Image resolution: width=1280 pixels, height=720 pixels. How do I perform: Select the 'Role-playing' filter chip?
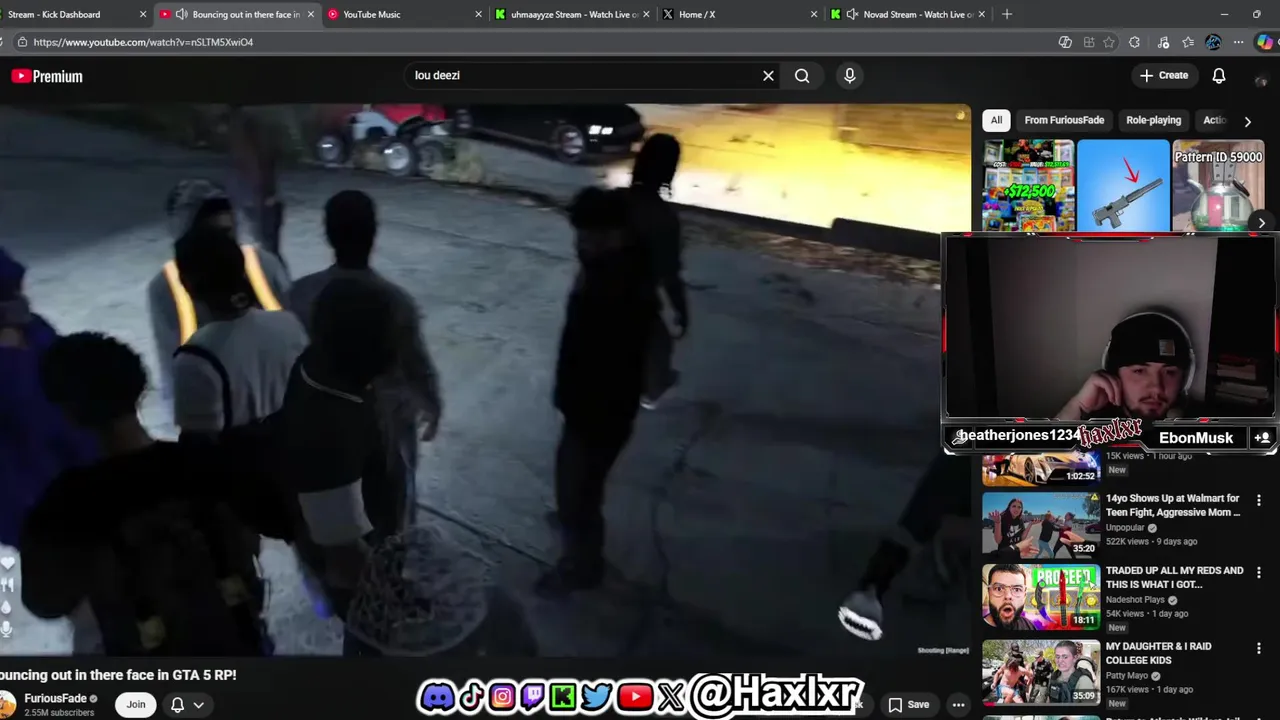tap(1153, 120)
